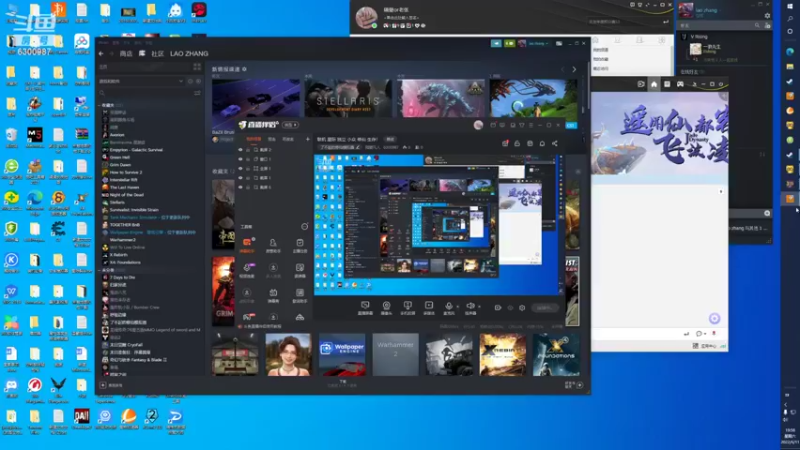This screenshot has height=450, width=800.
Task: Go back in Steam navigation
Action: [101, 54]
